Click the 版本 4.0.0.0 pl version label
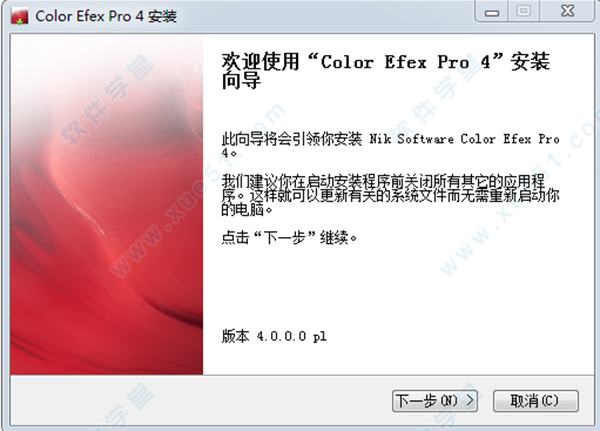 pyautogui.click(x=274, y=336)
